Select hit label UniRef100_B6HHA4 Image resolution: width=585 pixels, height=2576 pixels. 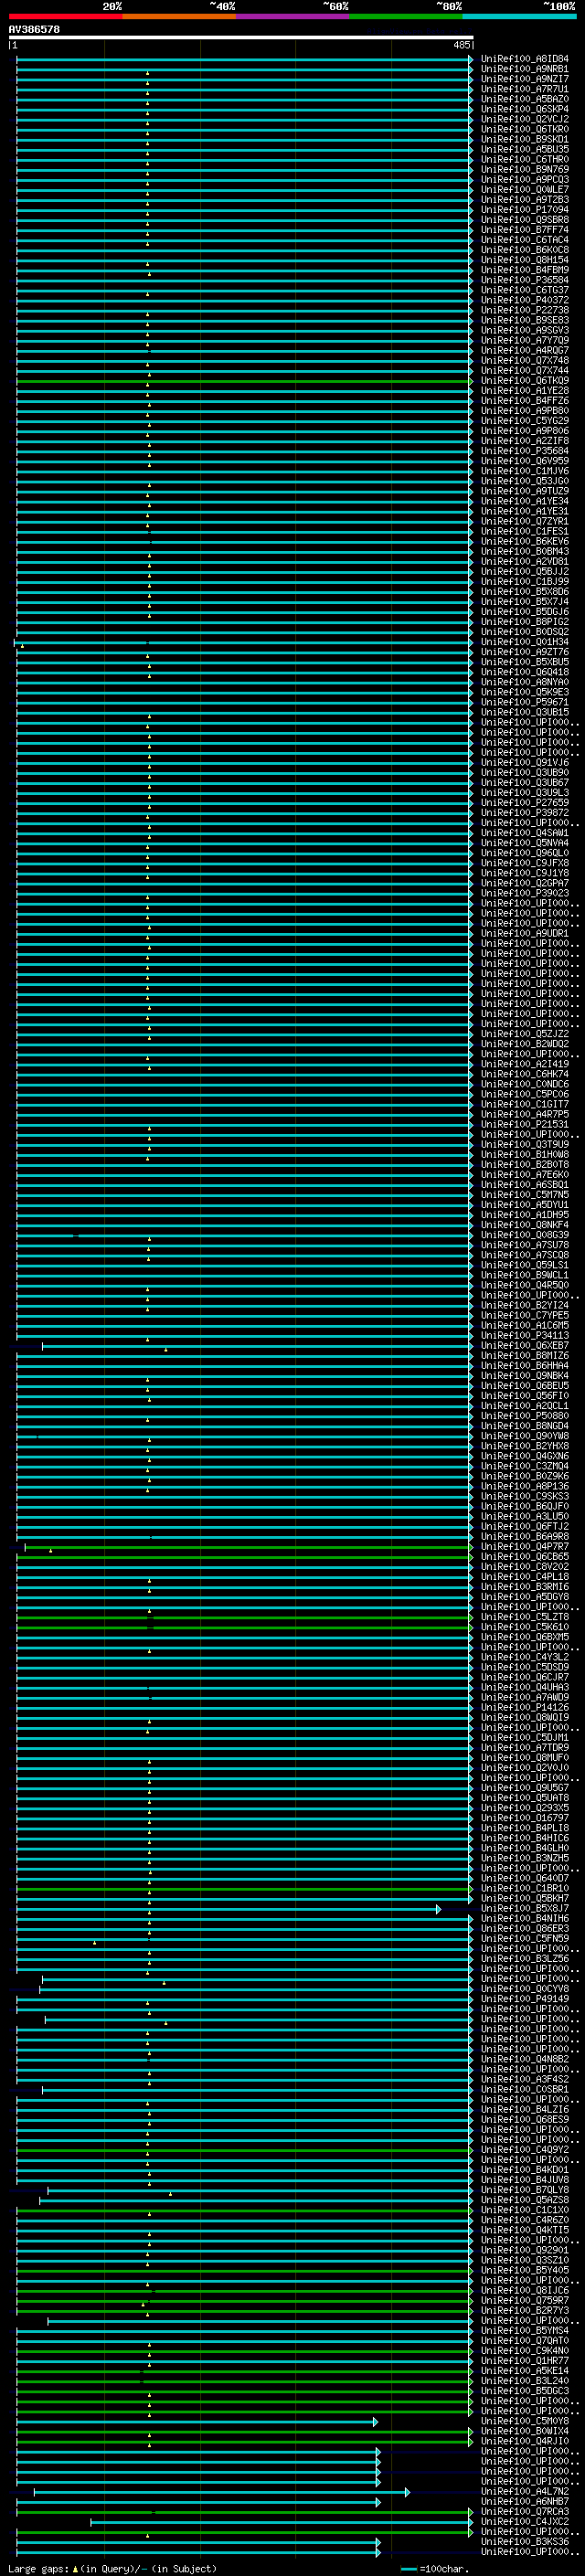pos(525,1365)
